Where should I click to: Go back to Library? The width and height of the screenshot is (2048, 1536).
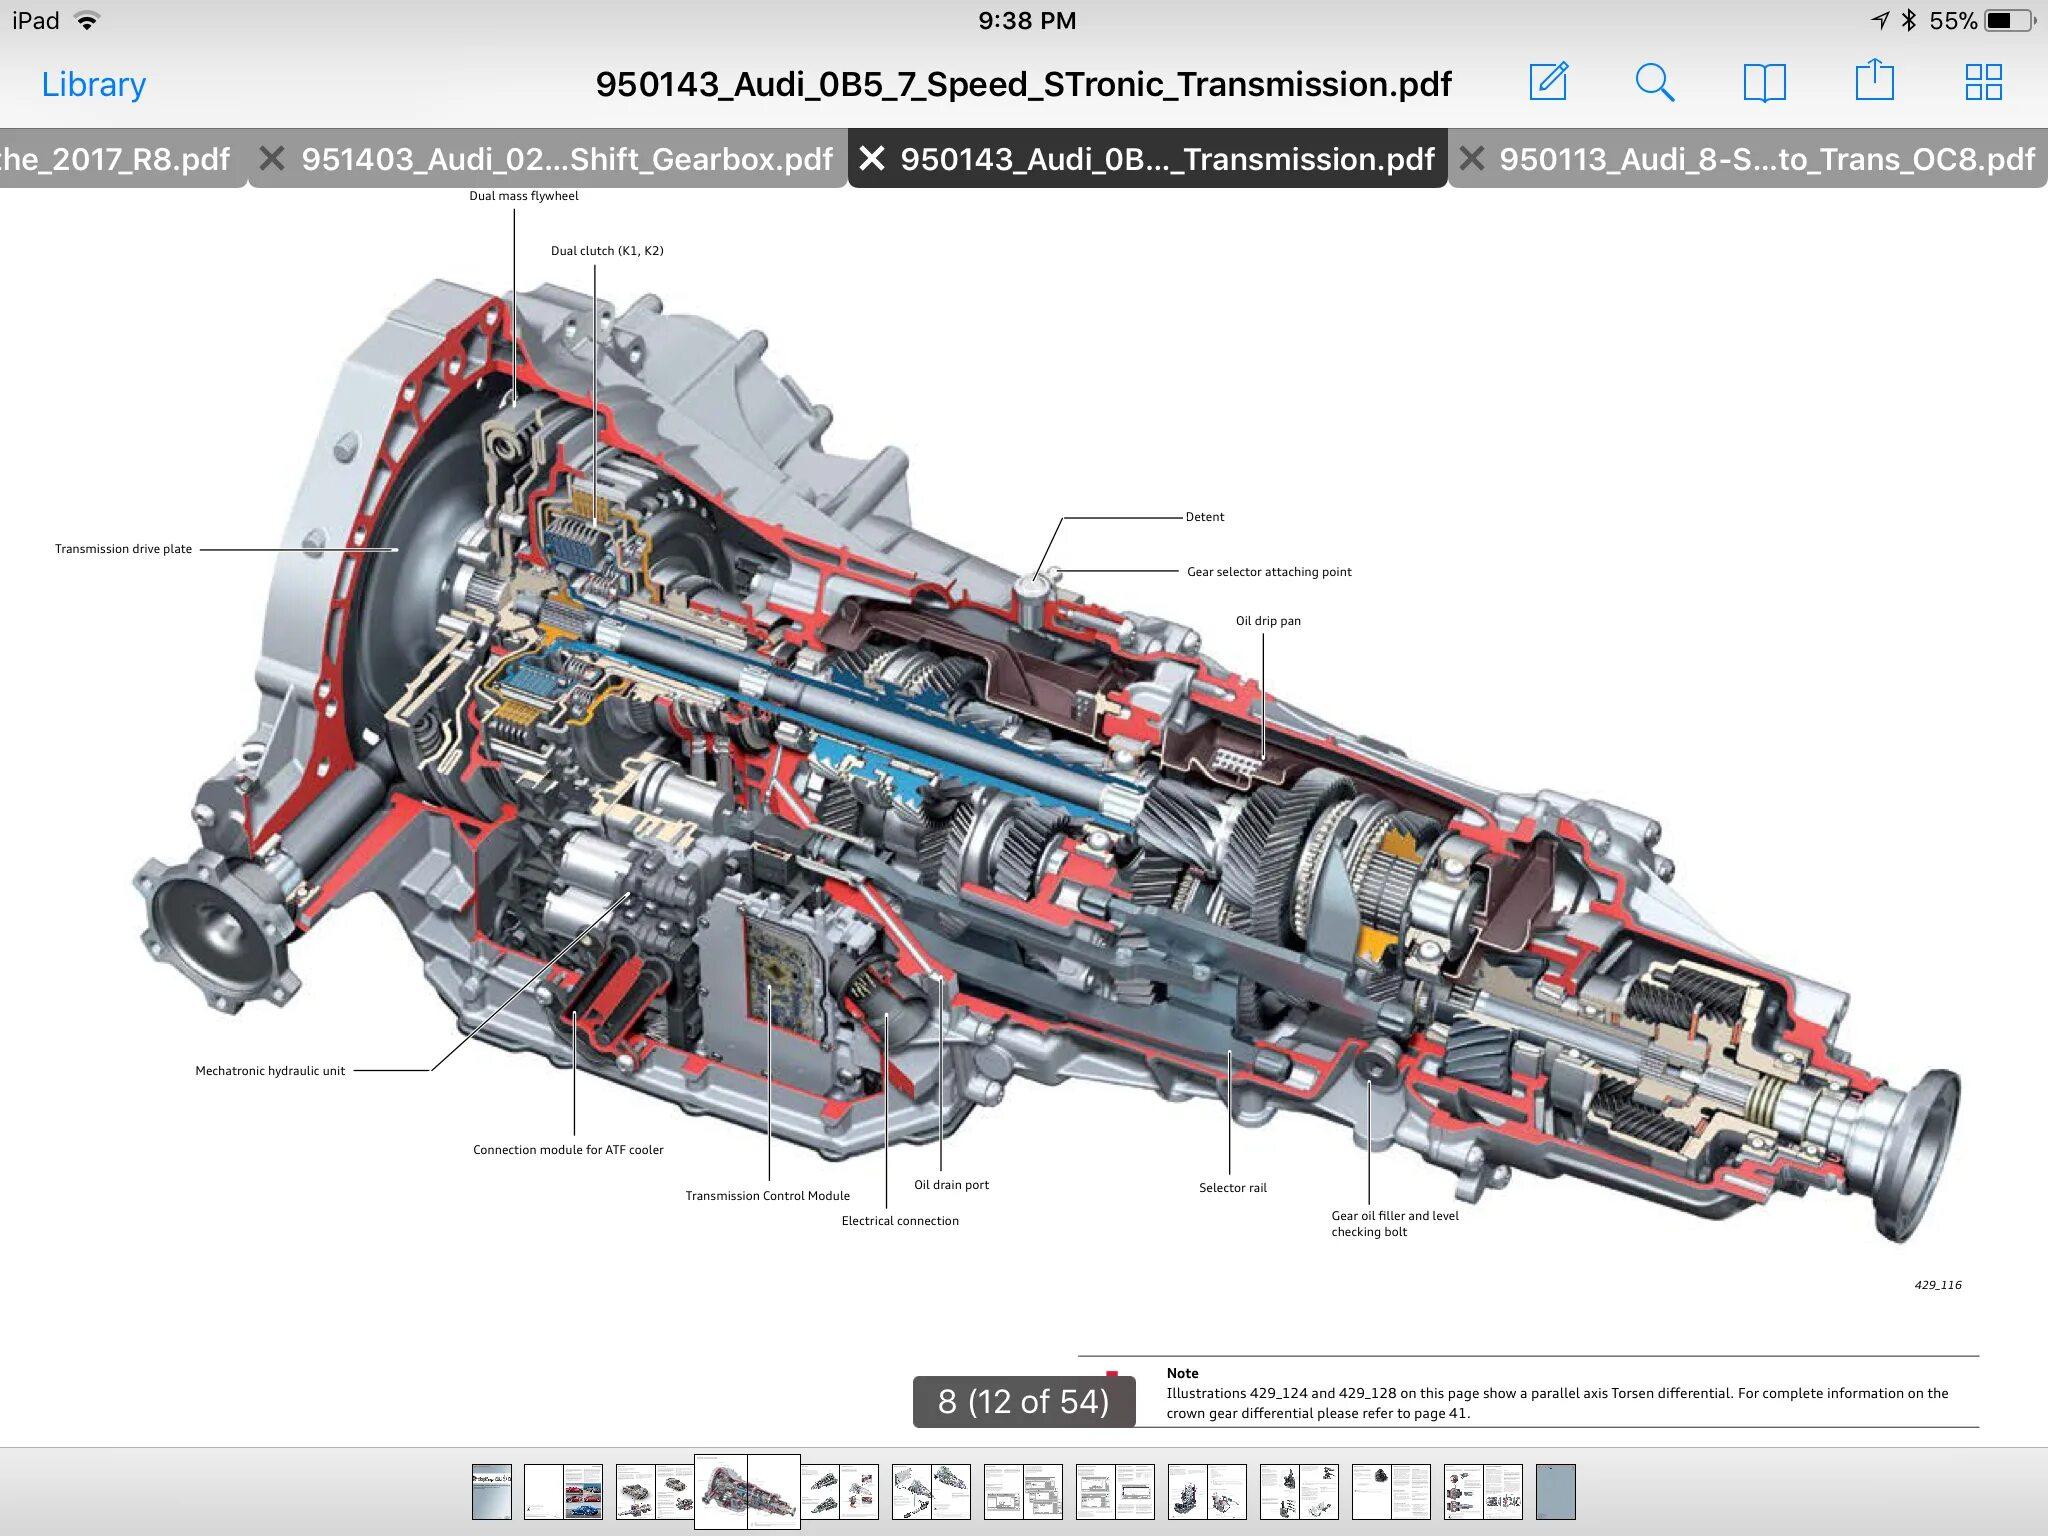coord(93,84)
